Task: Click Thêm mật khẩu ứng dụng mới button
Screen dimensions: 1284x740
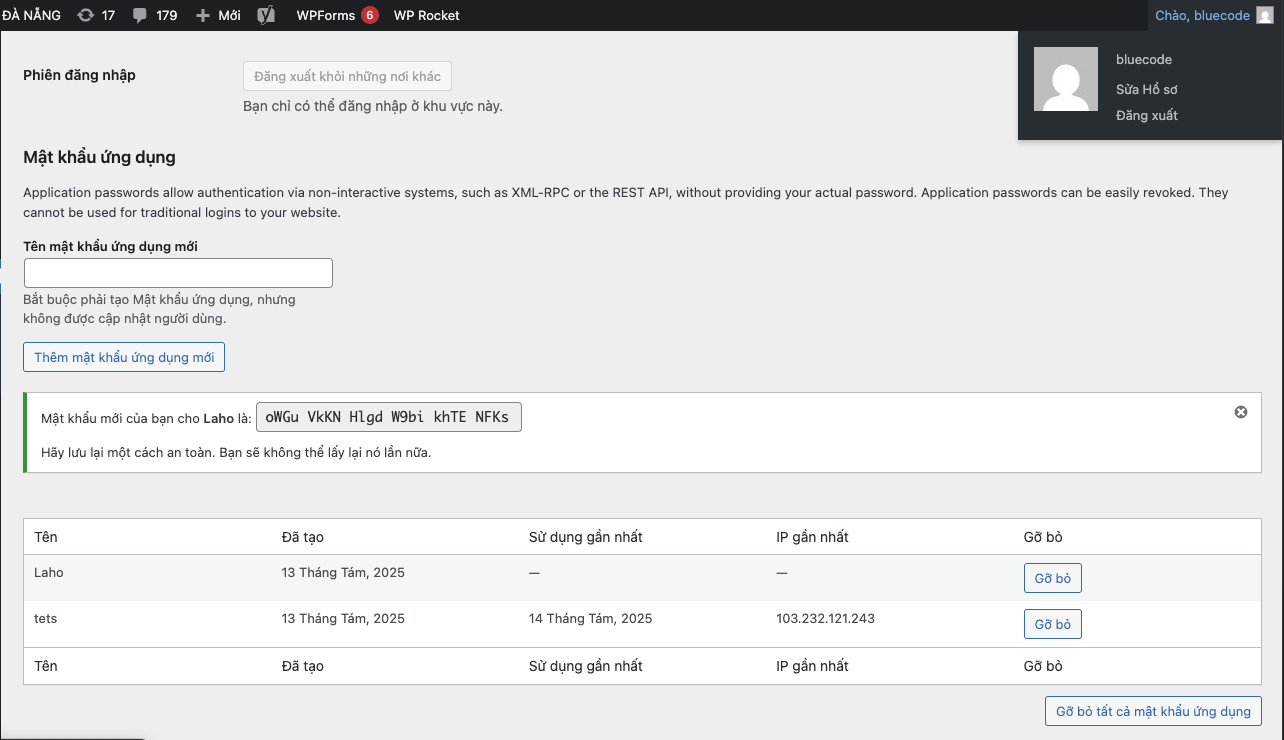Action: click(124, 357)
